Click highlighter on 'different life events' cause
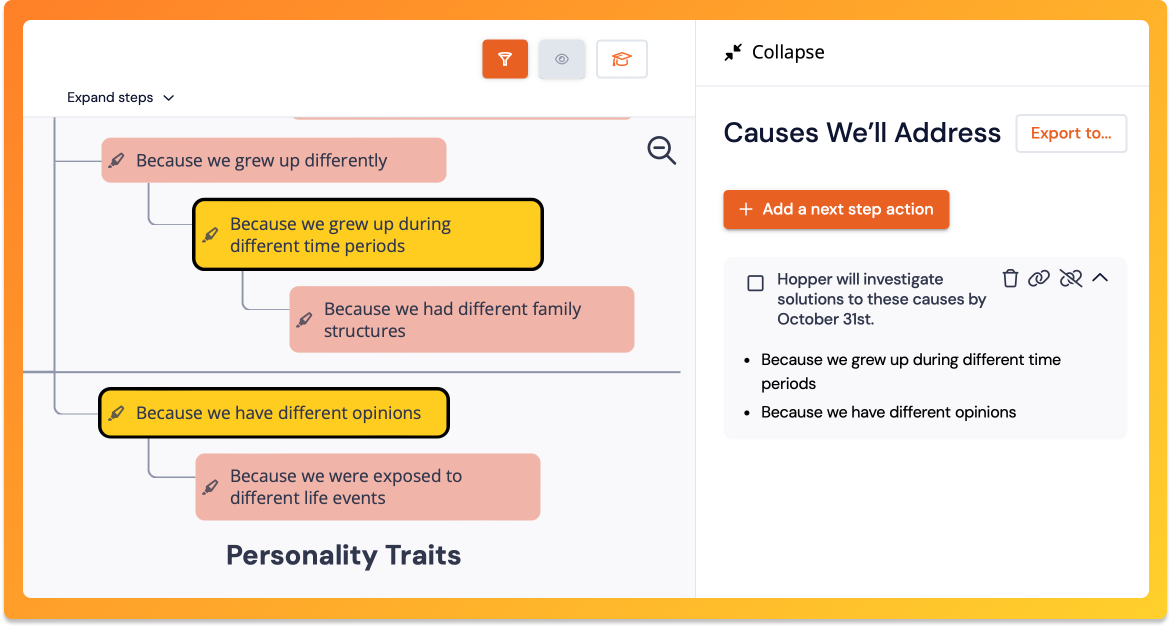1171x627 pixels. [x=210, y=487]
